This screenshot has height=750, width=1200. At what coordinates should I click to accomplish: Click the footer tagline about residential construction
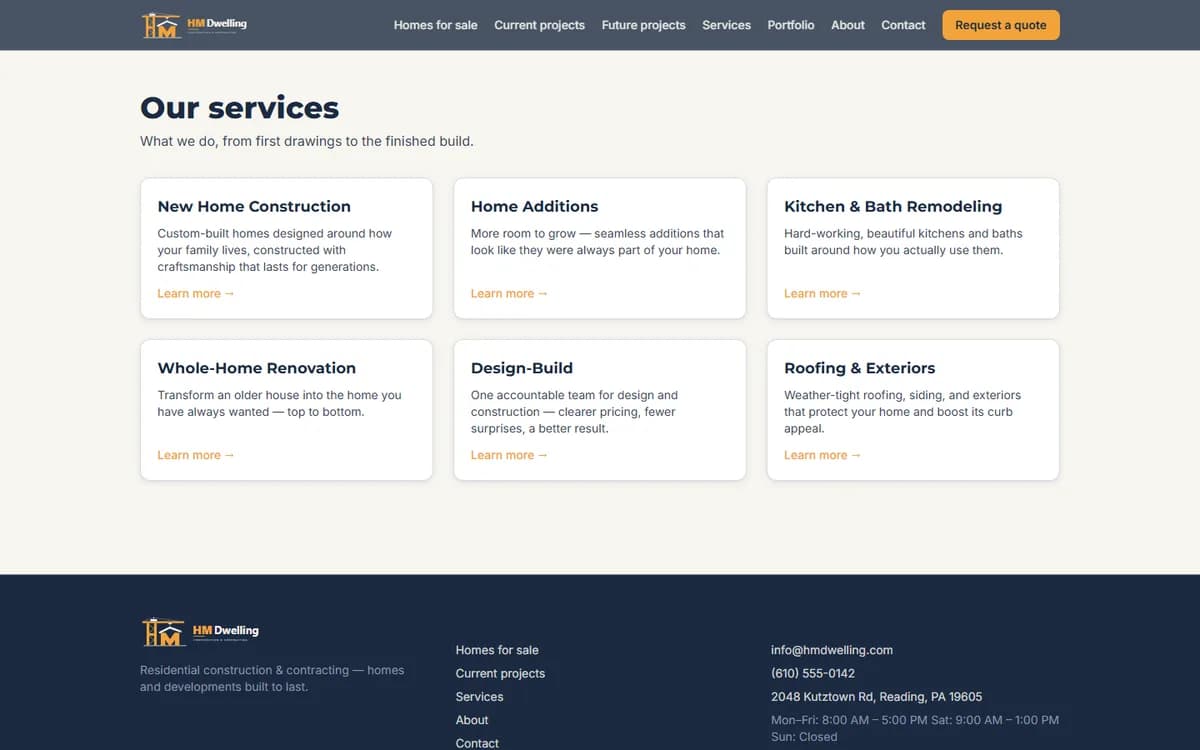pos(272,679)
